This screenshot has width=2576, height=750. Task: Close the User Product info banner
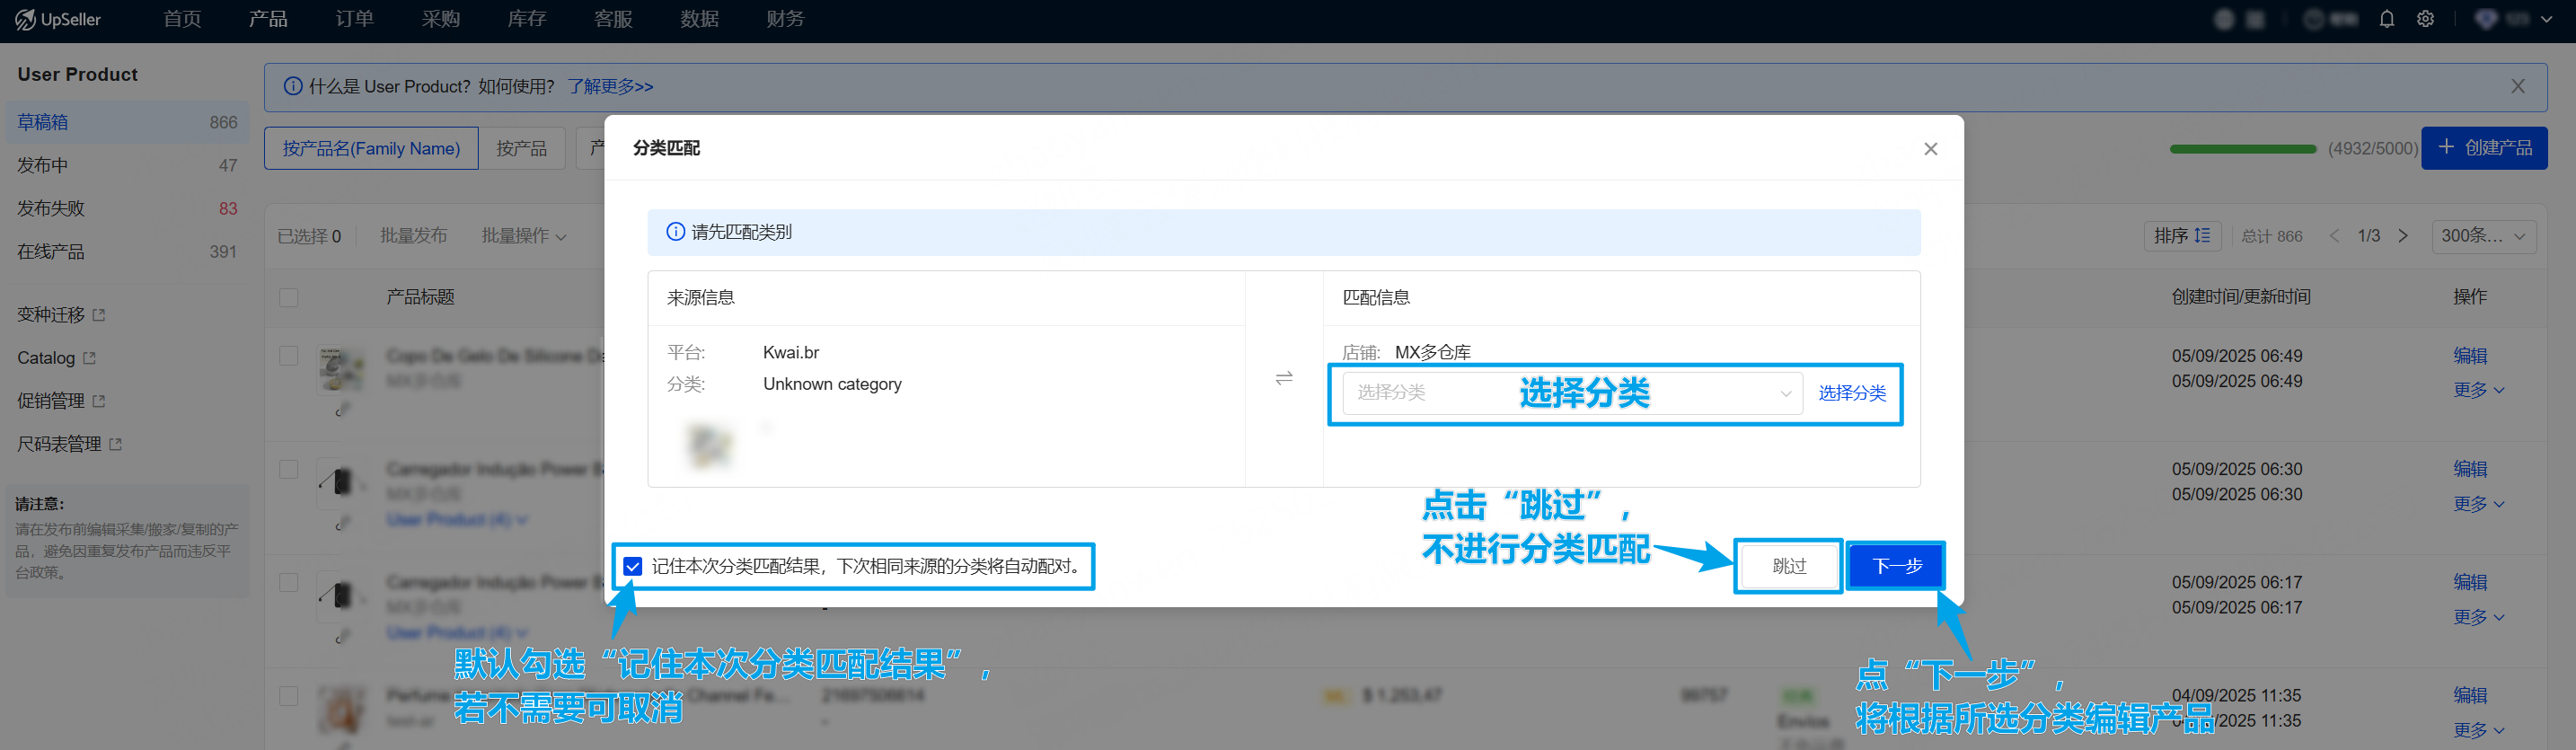coord(2517,87)
